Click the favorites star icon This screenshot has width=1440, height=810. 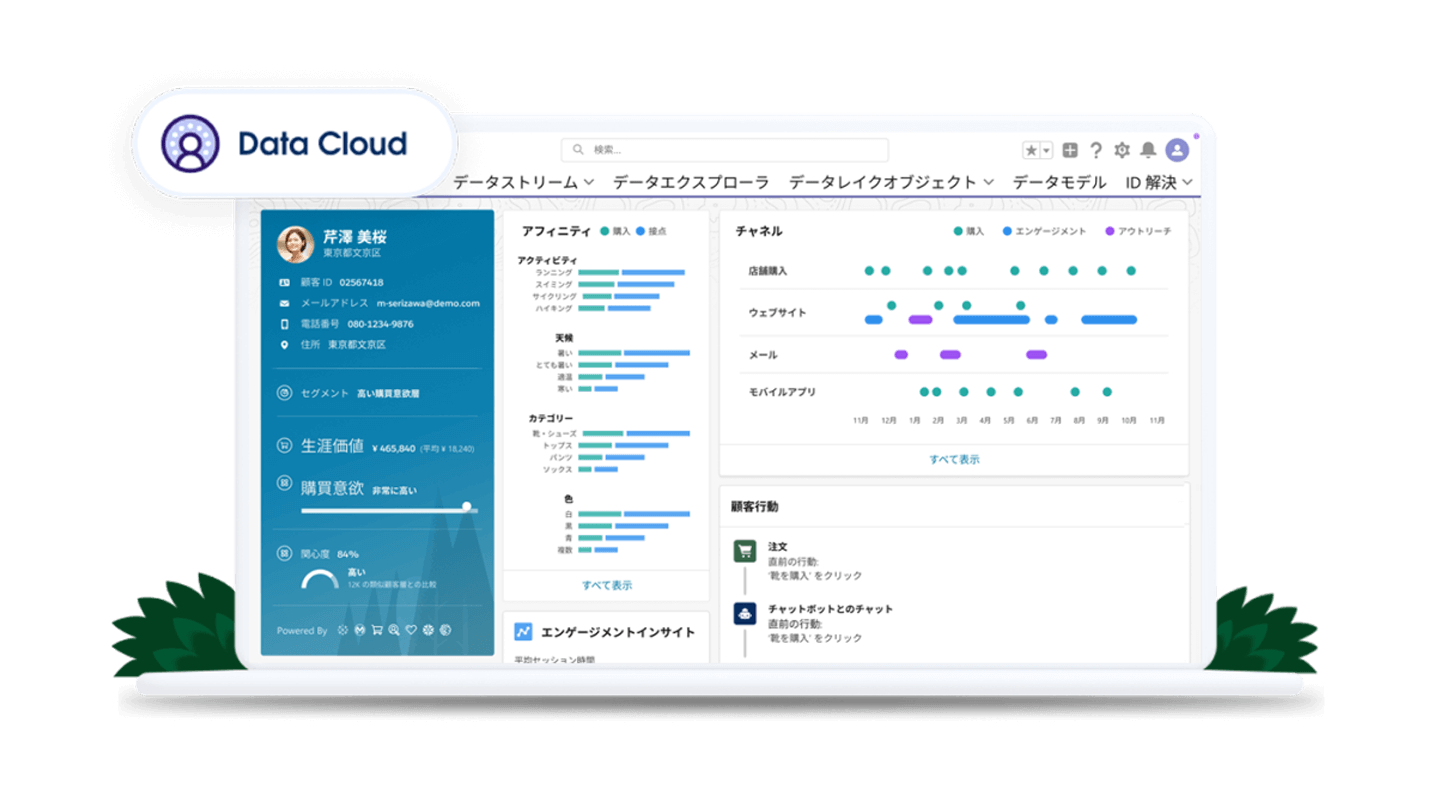(x=1031, y=150)
